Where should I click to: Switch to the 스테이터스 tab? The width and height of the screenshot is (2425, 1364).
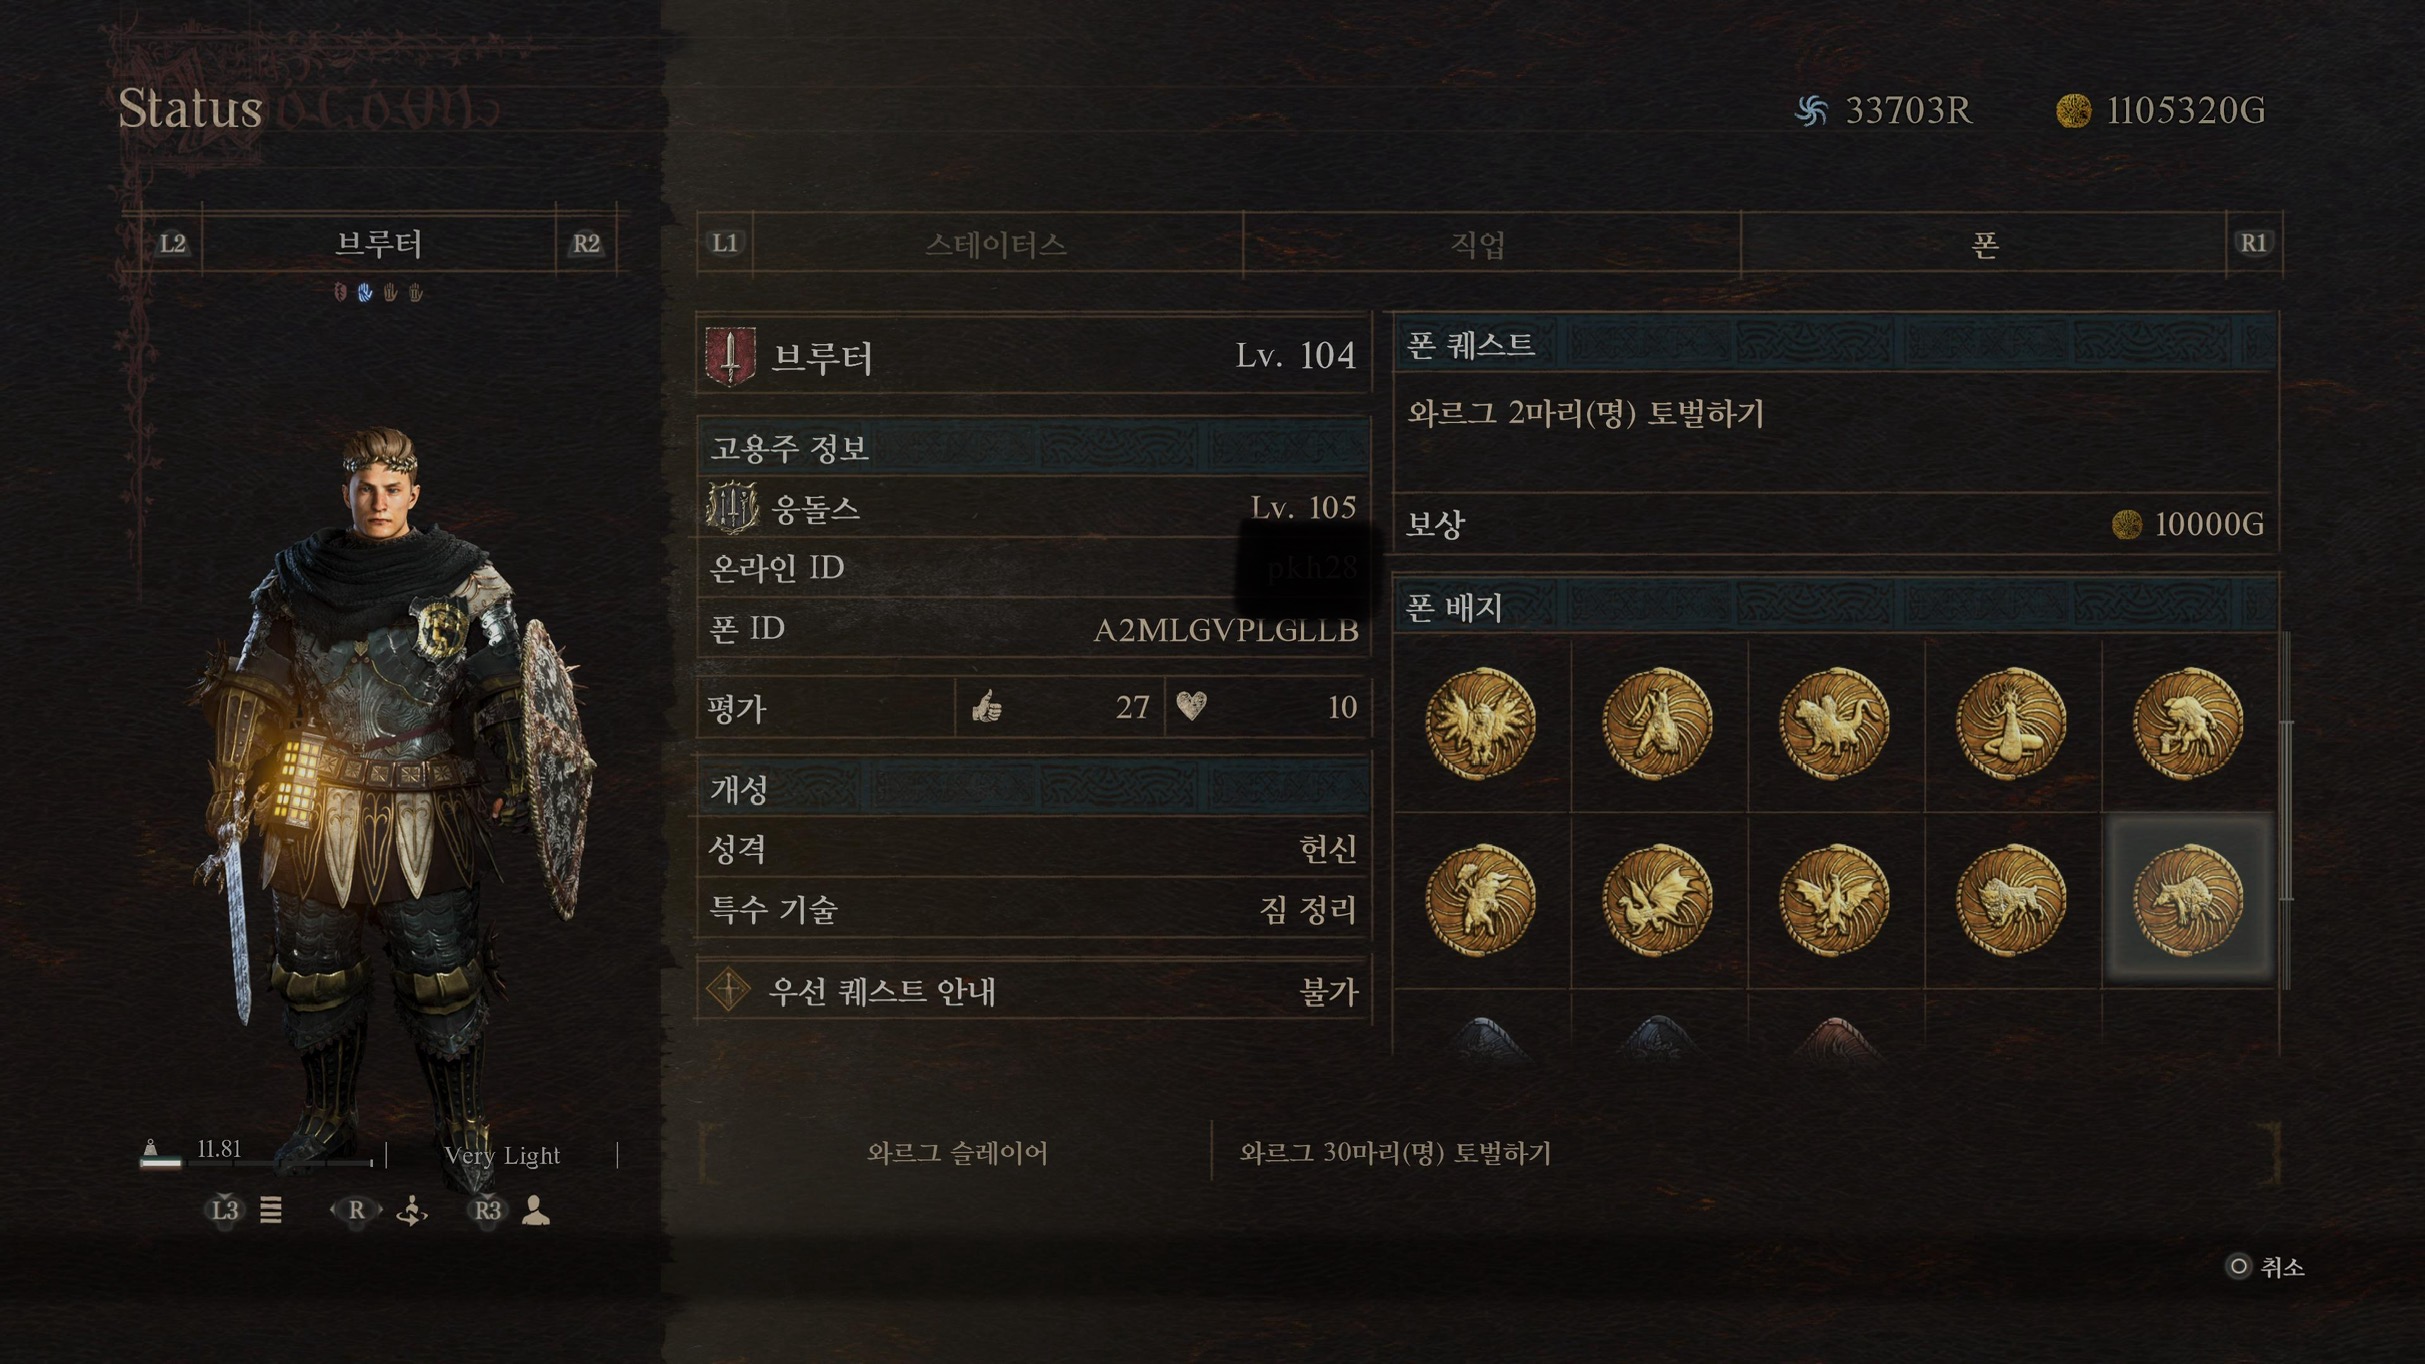tap(996, 244)
